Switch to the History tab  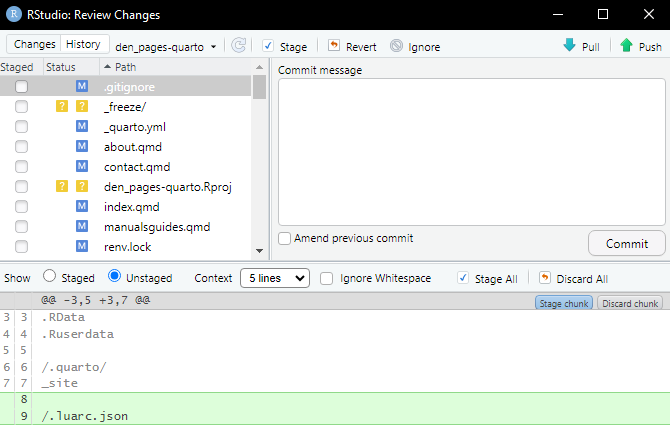coord(83,45)
